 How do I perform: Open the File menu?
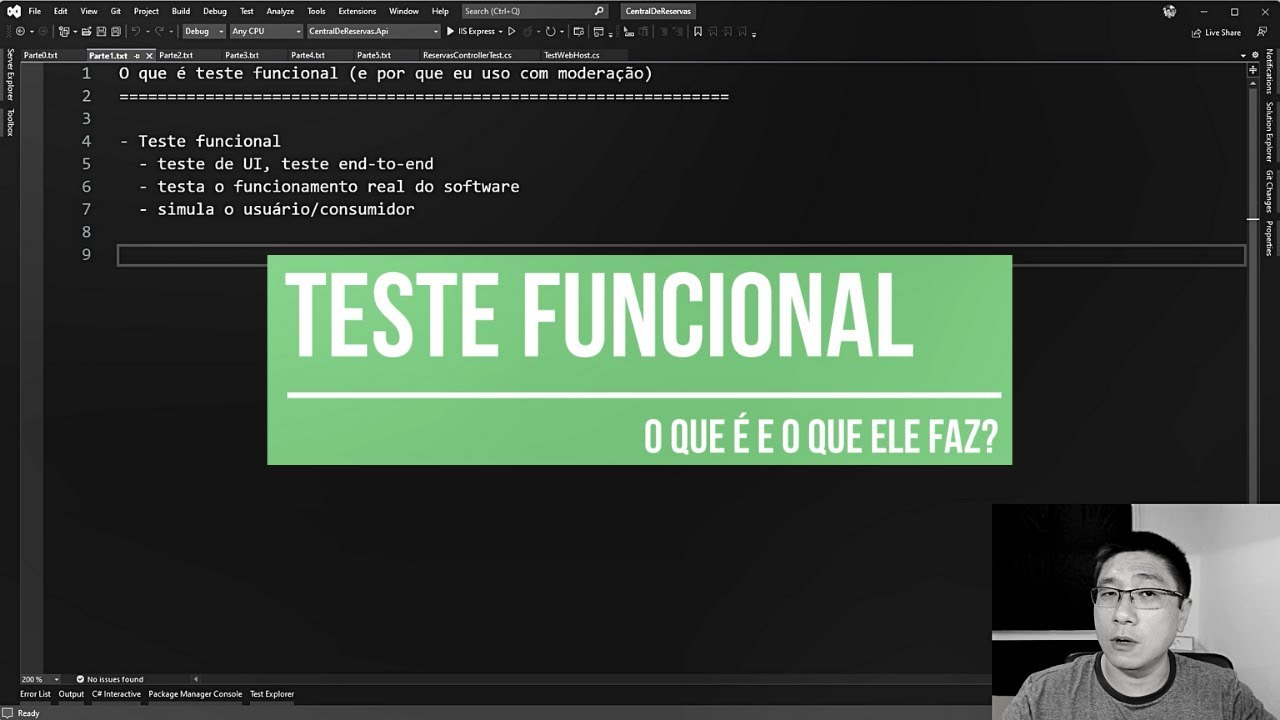tap(35, 11)
